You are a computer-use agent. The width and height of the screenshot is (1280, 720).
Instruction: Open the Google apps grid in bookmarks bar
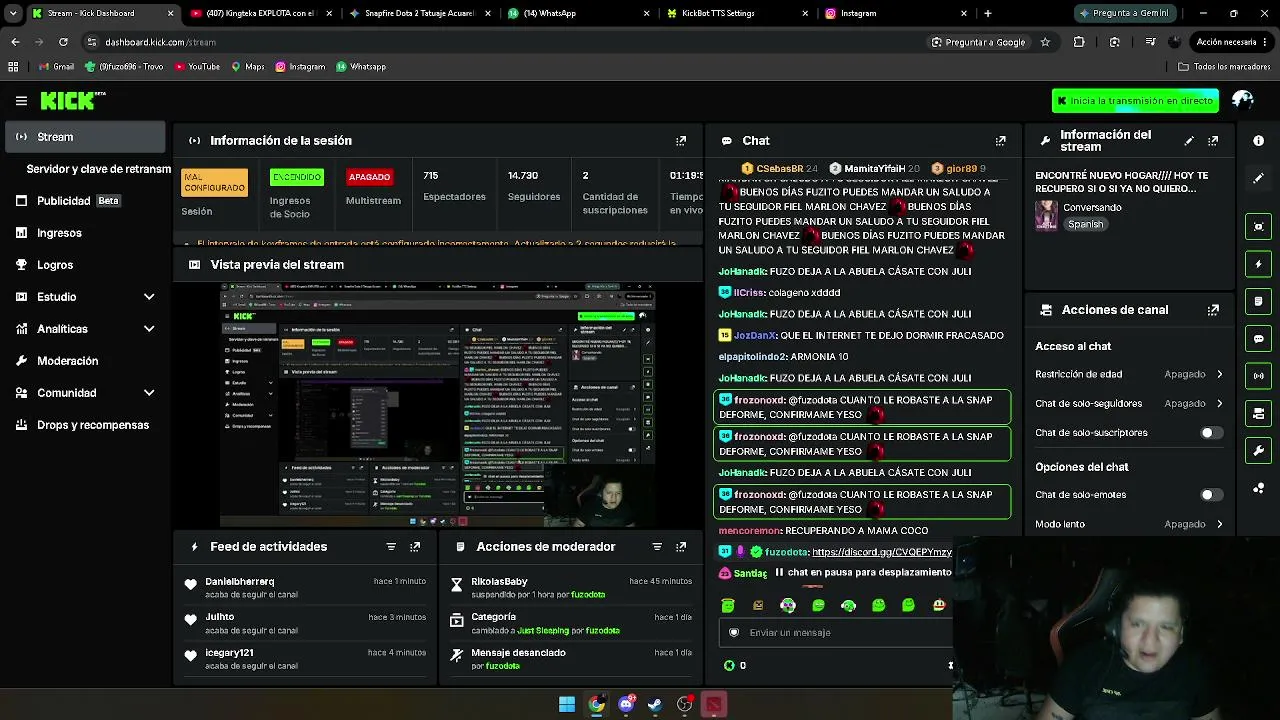click(13, 67)
